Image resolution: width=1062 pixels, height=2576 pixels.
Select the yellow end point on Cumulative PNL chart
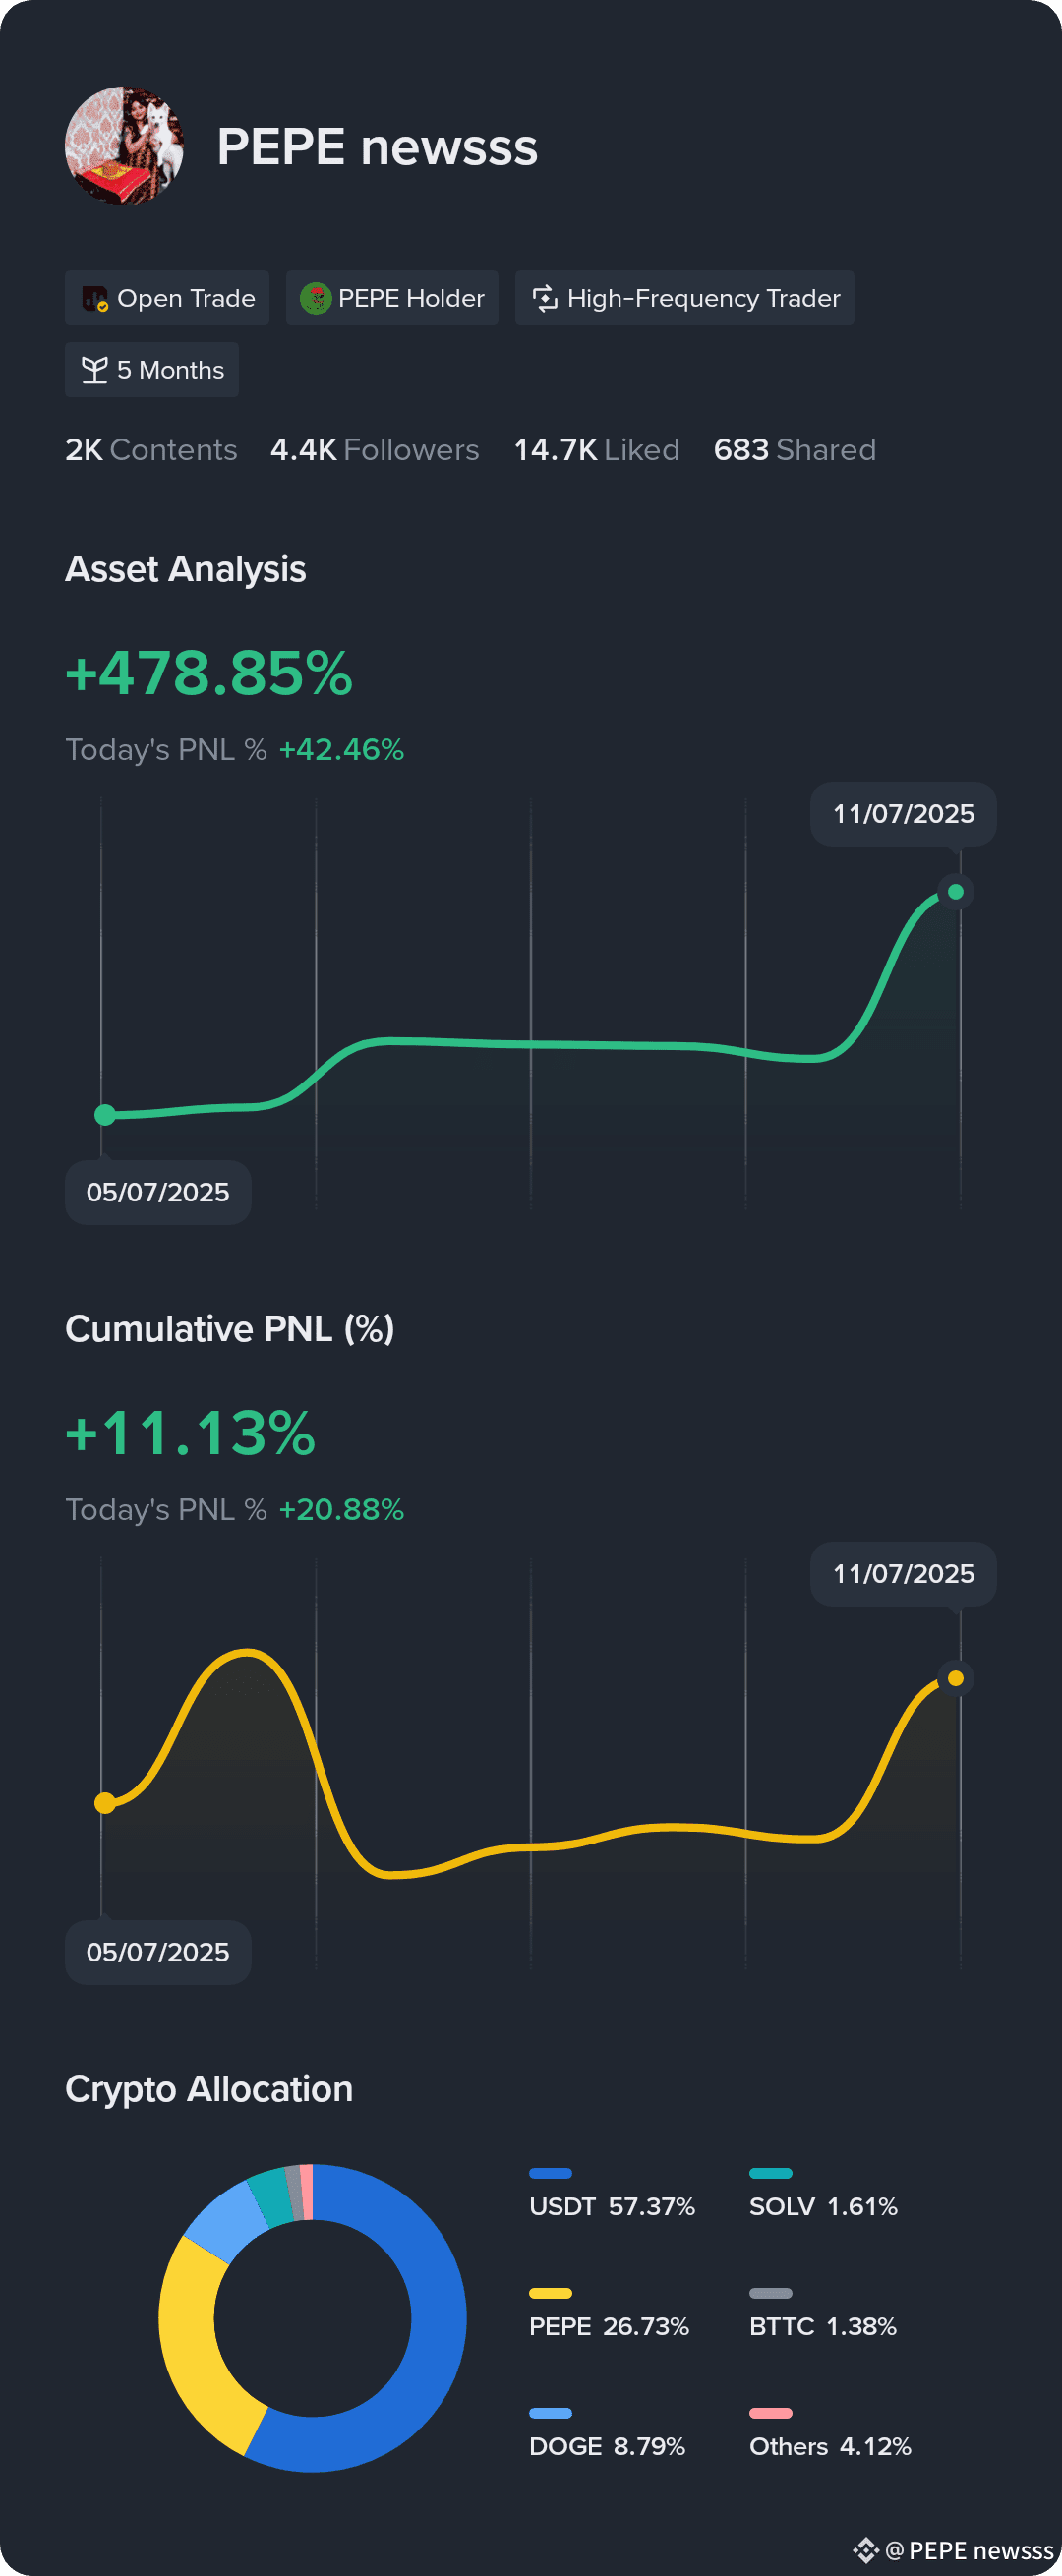[956, 1678]
